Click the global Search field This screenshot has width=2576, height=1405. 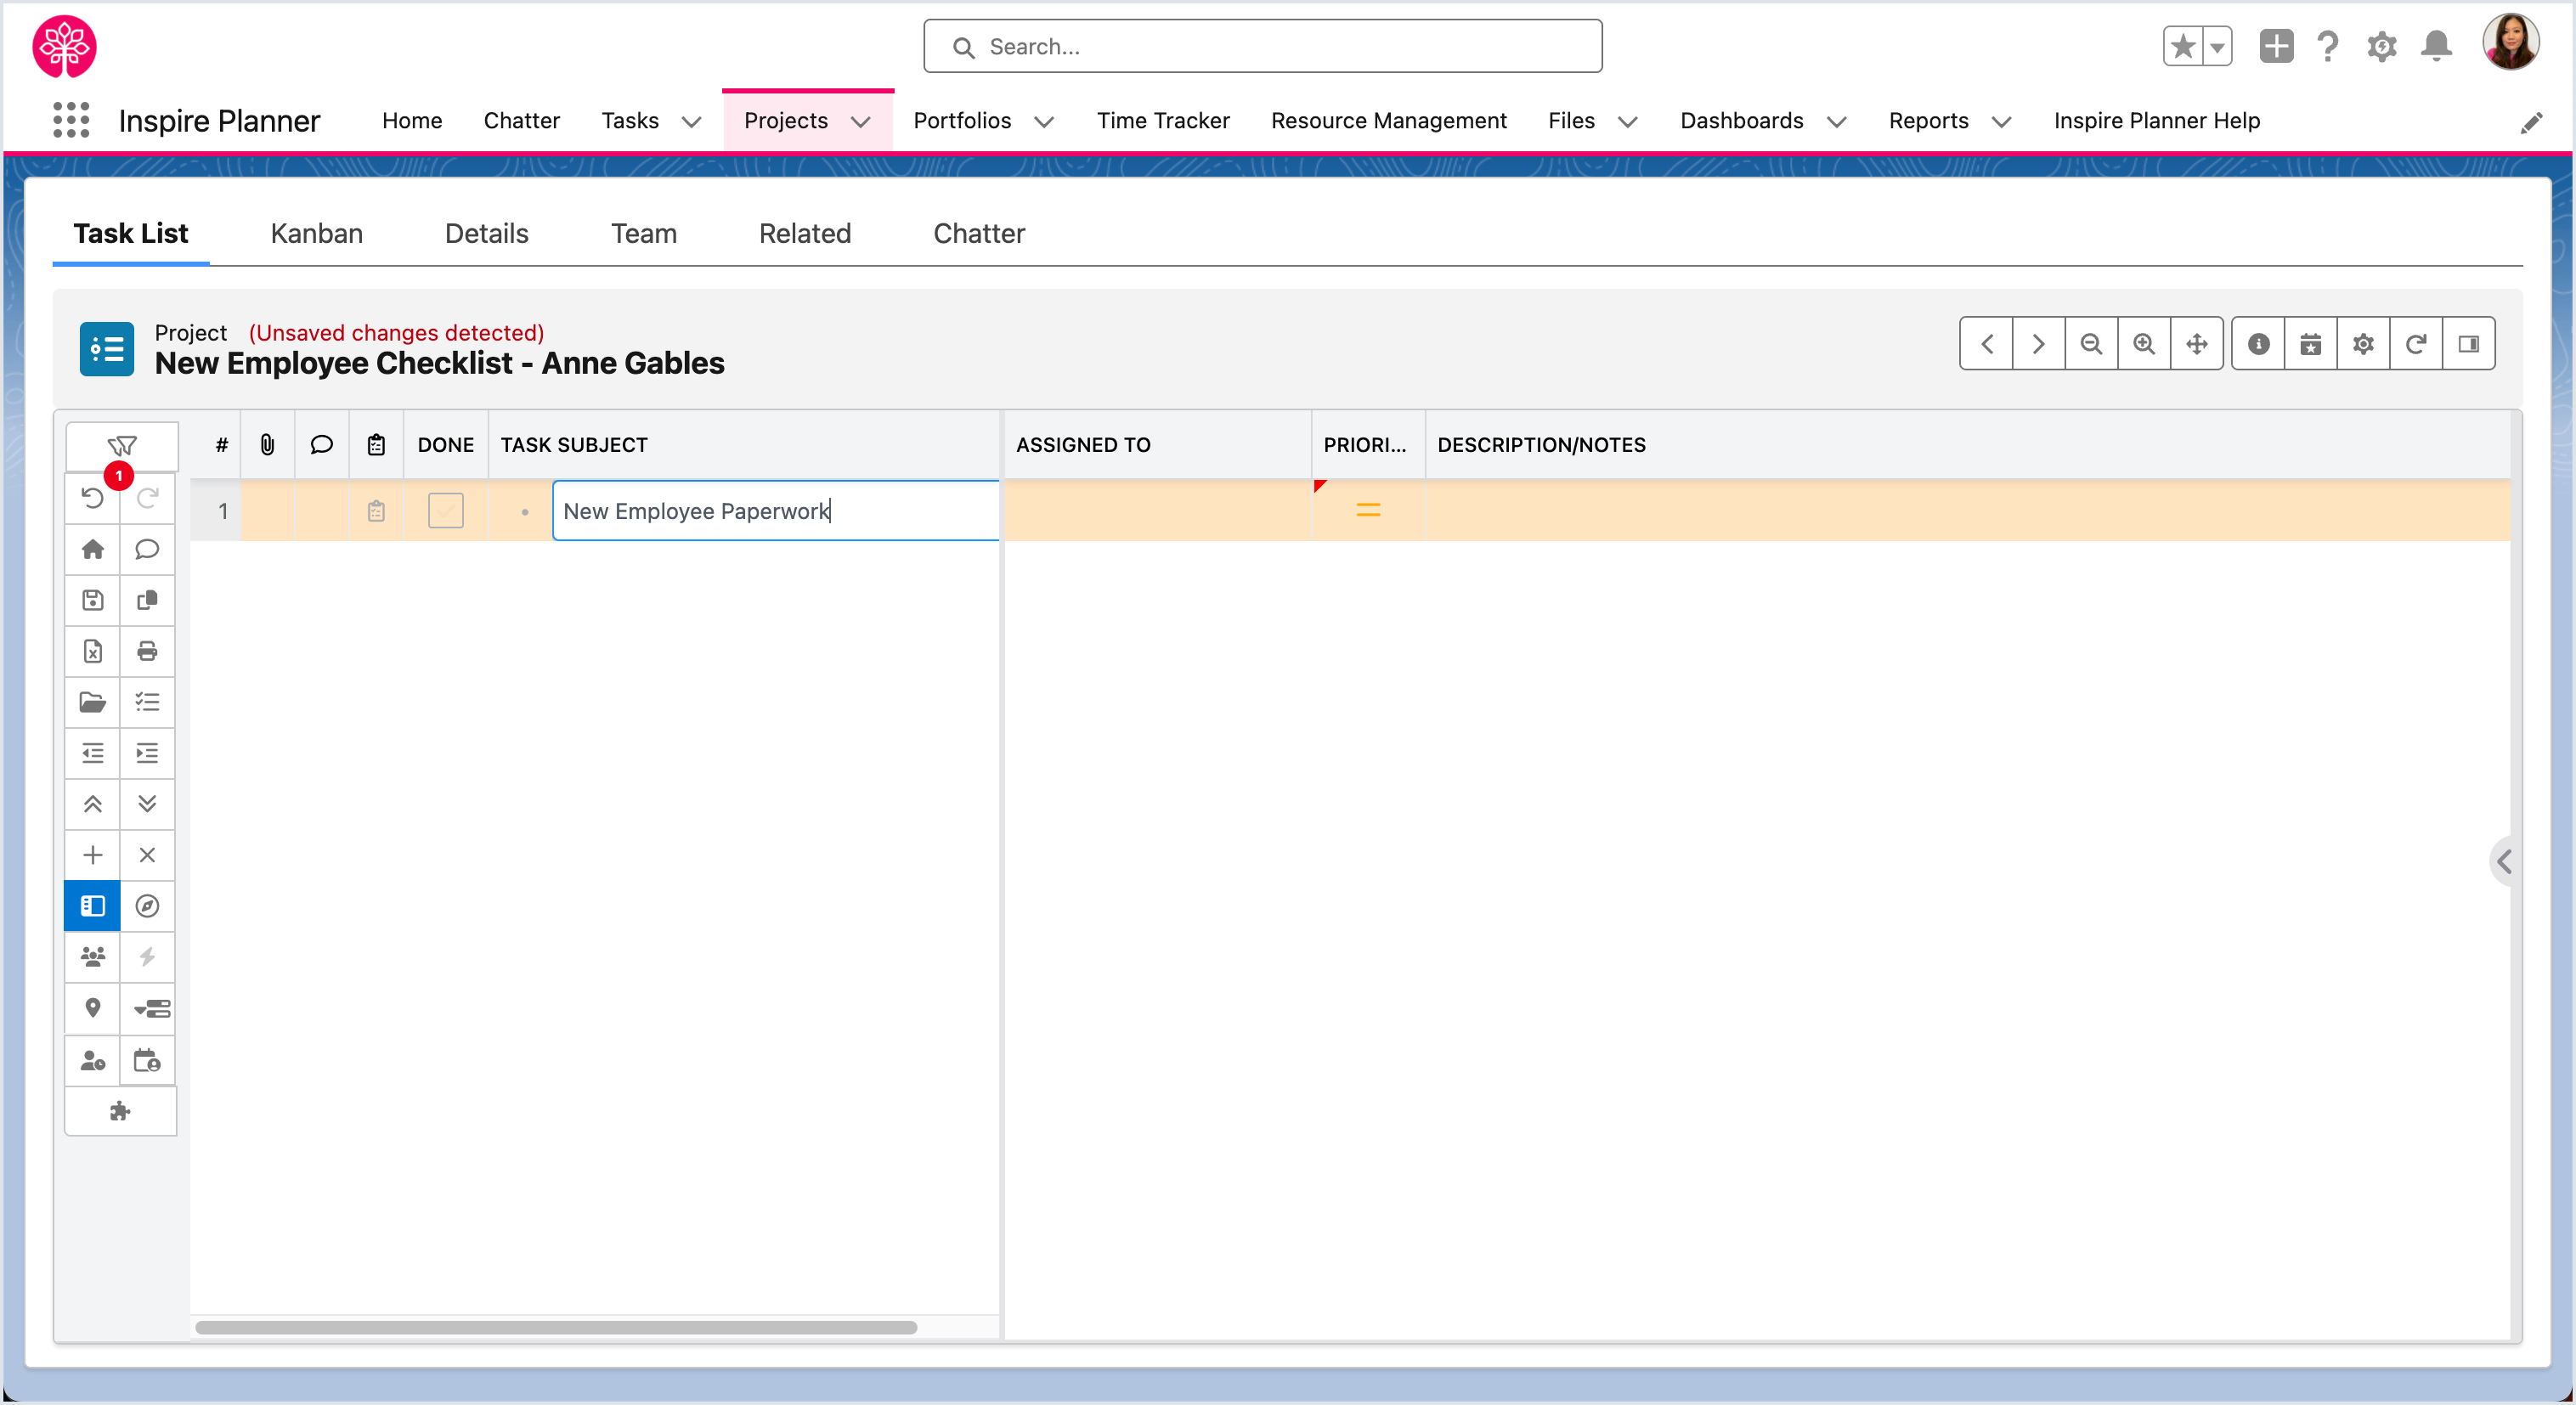pos(1262,46)
